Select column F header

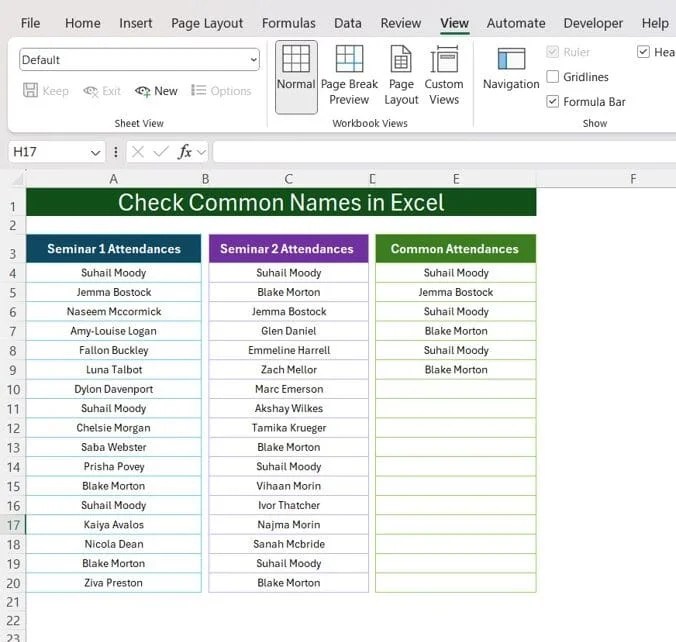coord(633,179)
